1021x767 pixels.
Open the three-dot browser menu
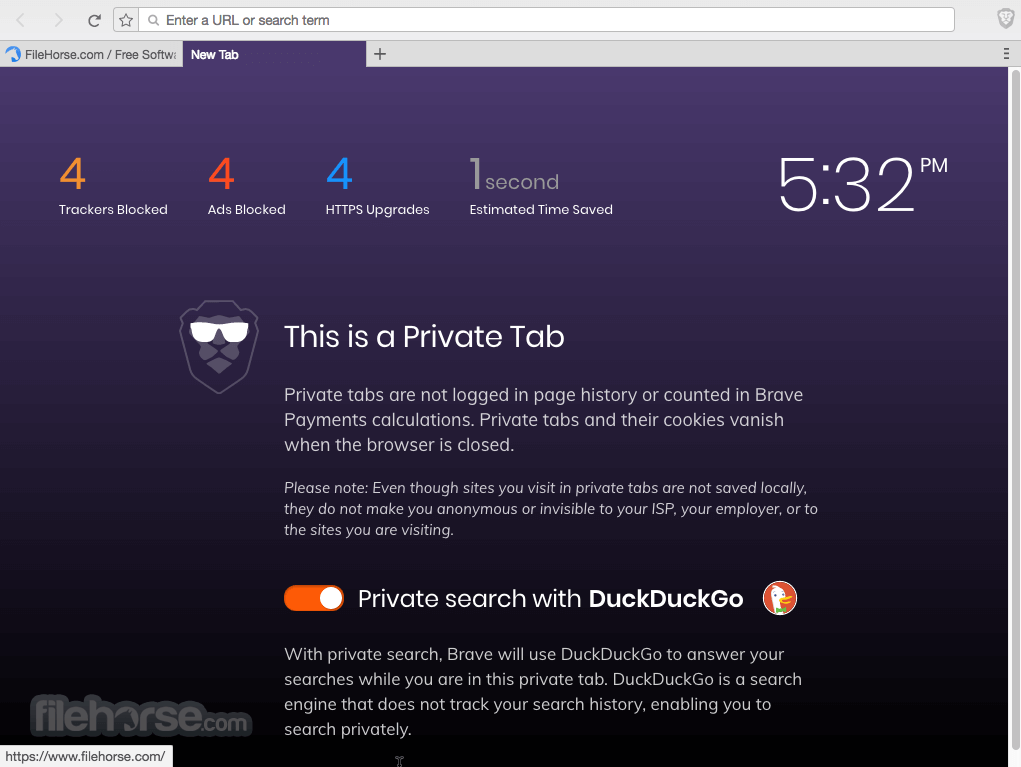[1006, 54]
